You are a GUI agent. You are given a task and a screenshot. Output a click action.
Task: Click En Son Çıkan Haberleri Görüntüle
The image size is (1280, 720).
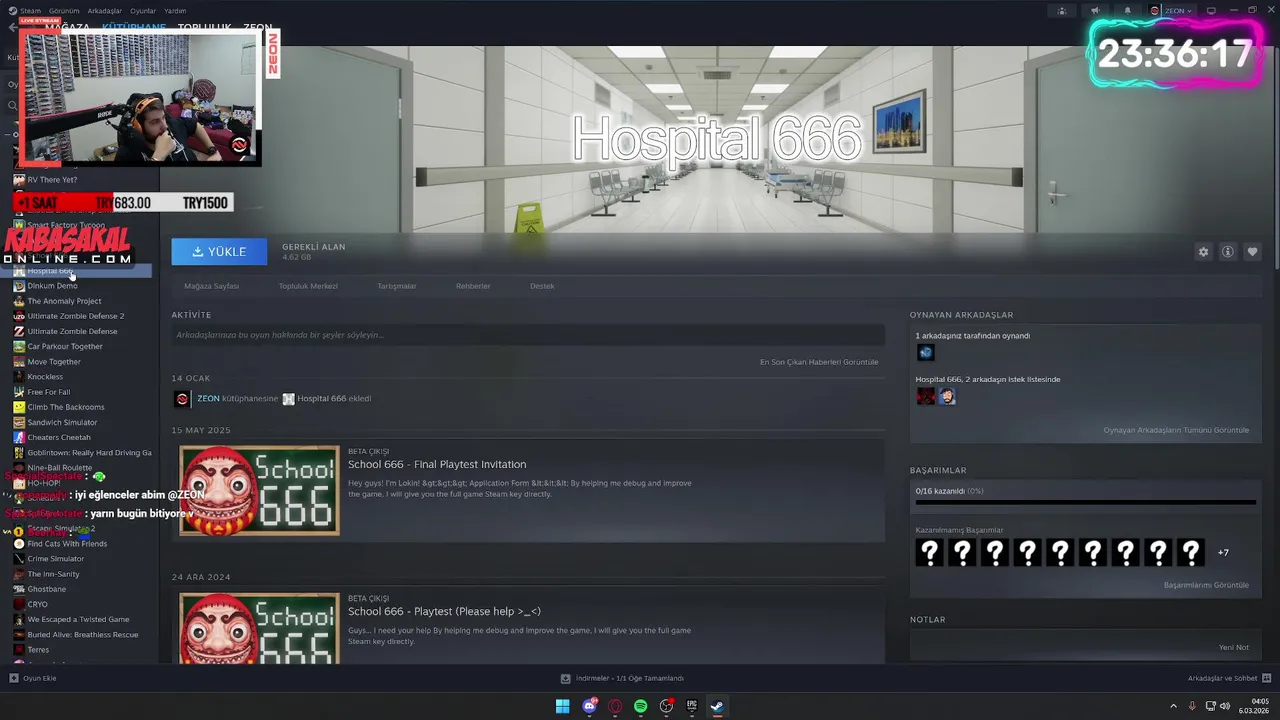coord(819,362)
